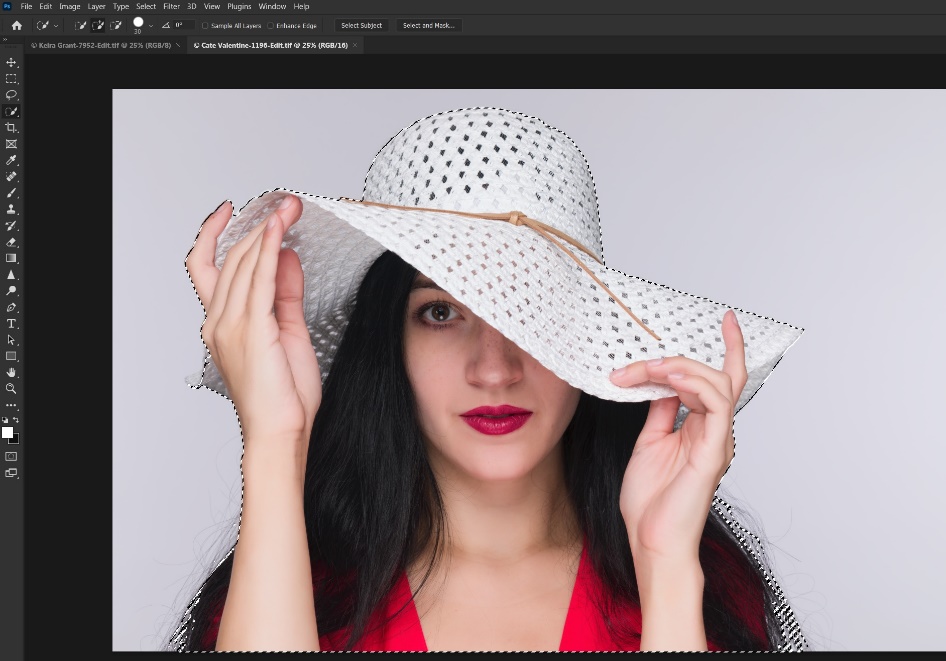The height and width of the screenshot is (661, 946).
Task: Open the tool preset picker dropdown
Action: click(x=47, y=25)
